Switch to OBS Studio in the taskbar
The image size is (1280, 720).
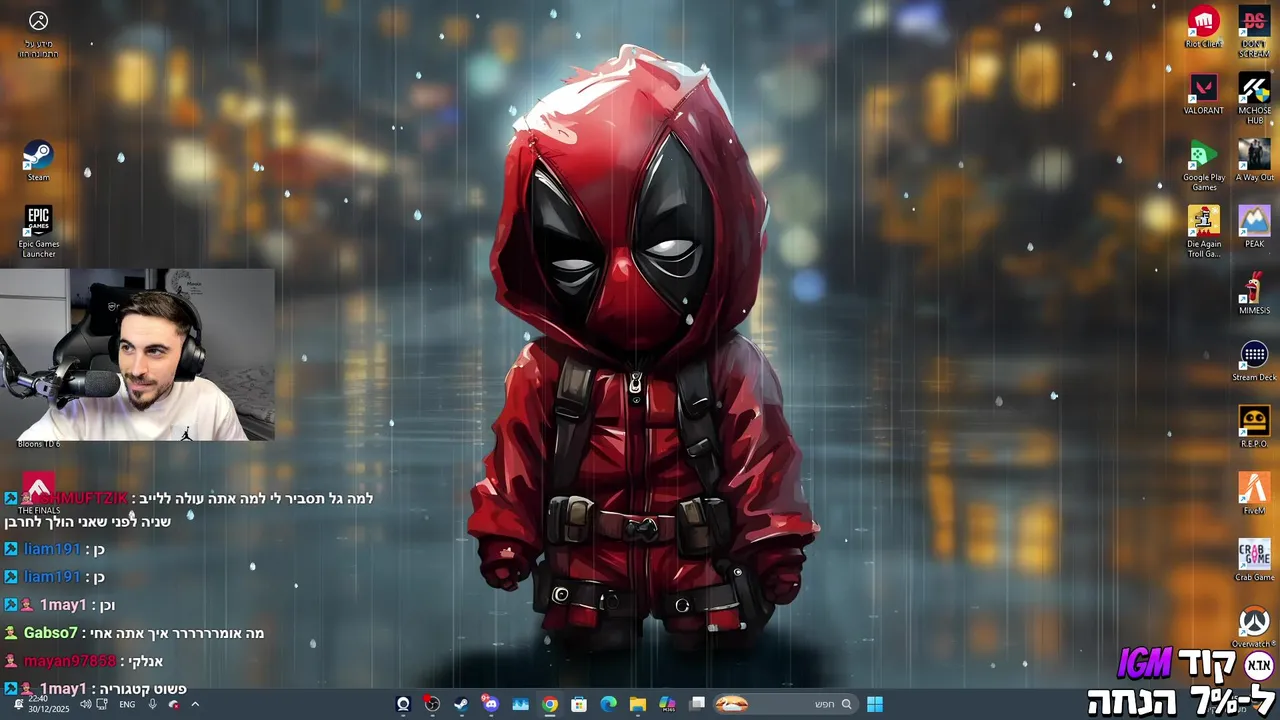pos(432,704)
